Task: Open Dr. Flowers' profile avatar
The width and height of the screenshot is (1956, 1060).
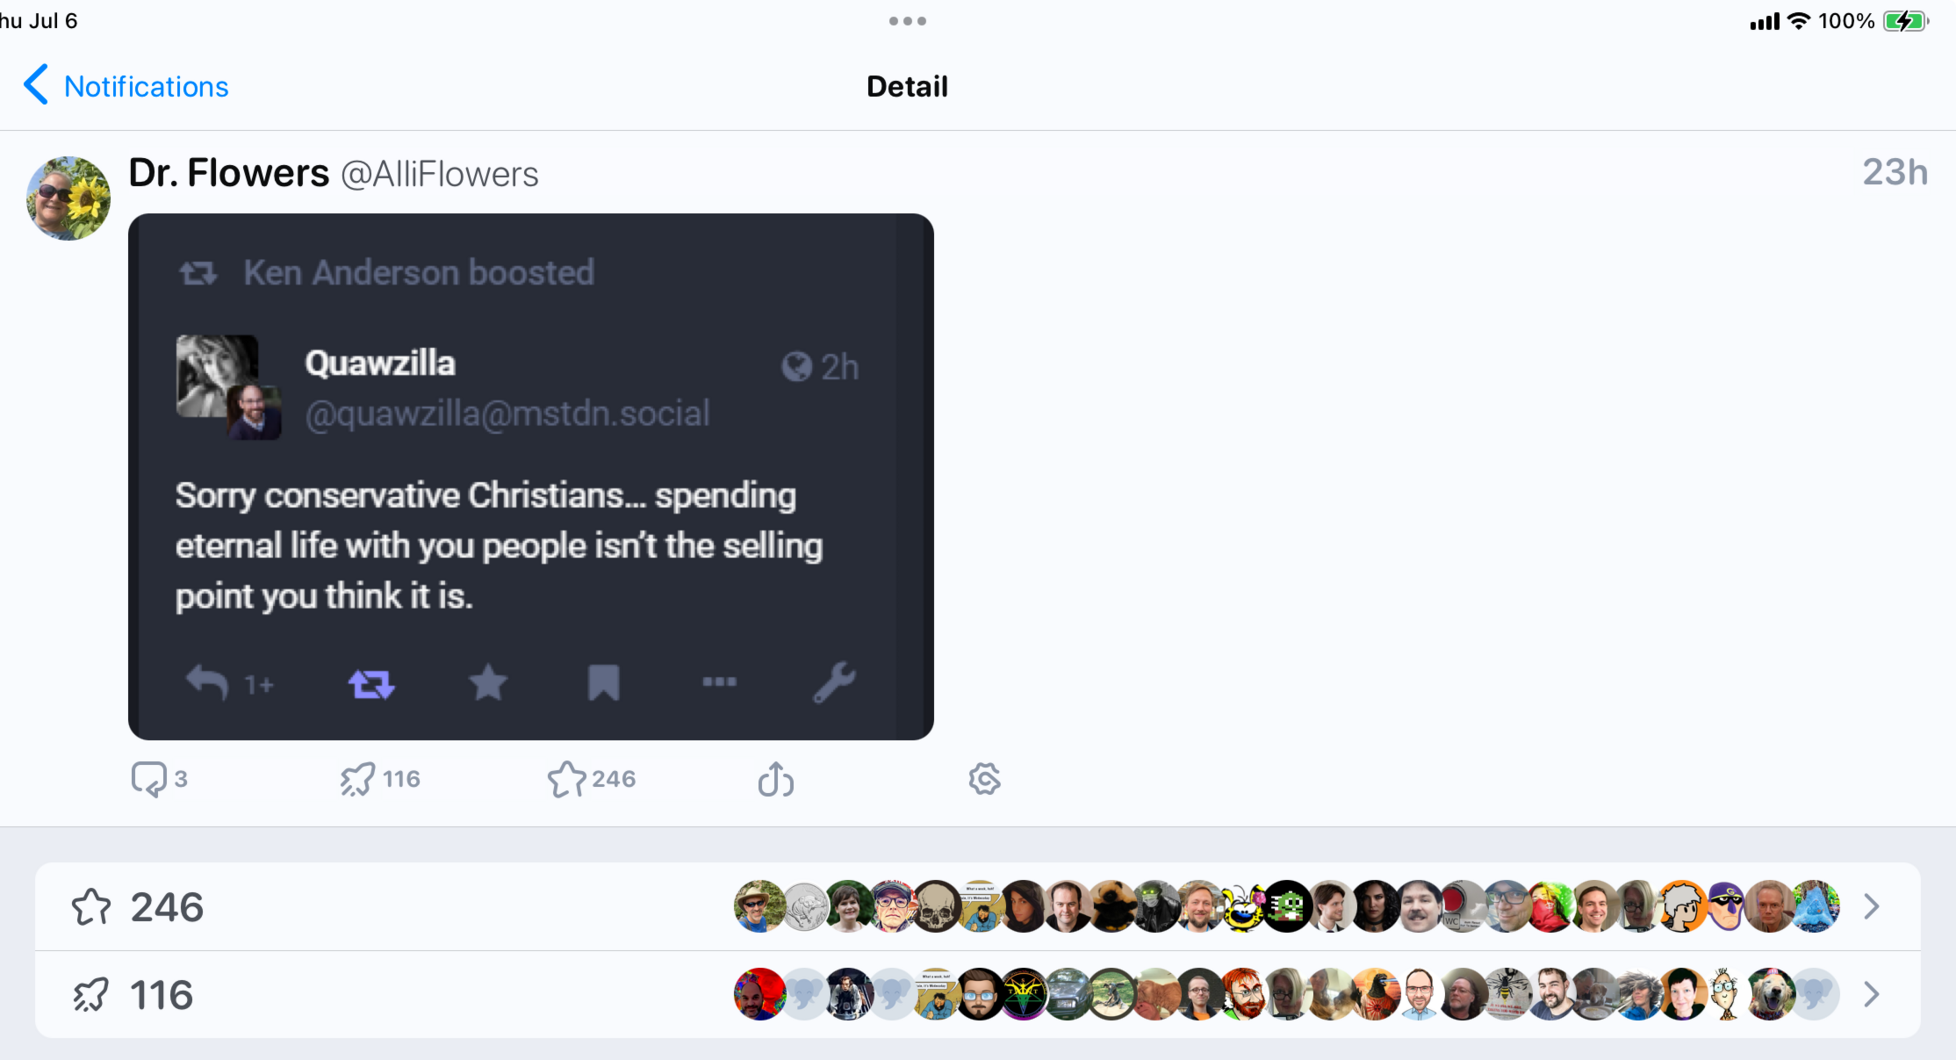Action: [68, 198]
